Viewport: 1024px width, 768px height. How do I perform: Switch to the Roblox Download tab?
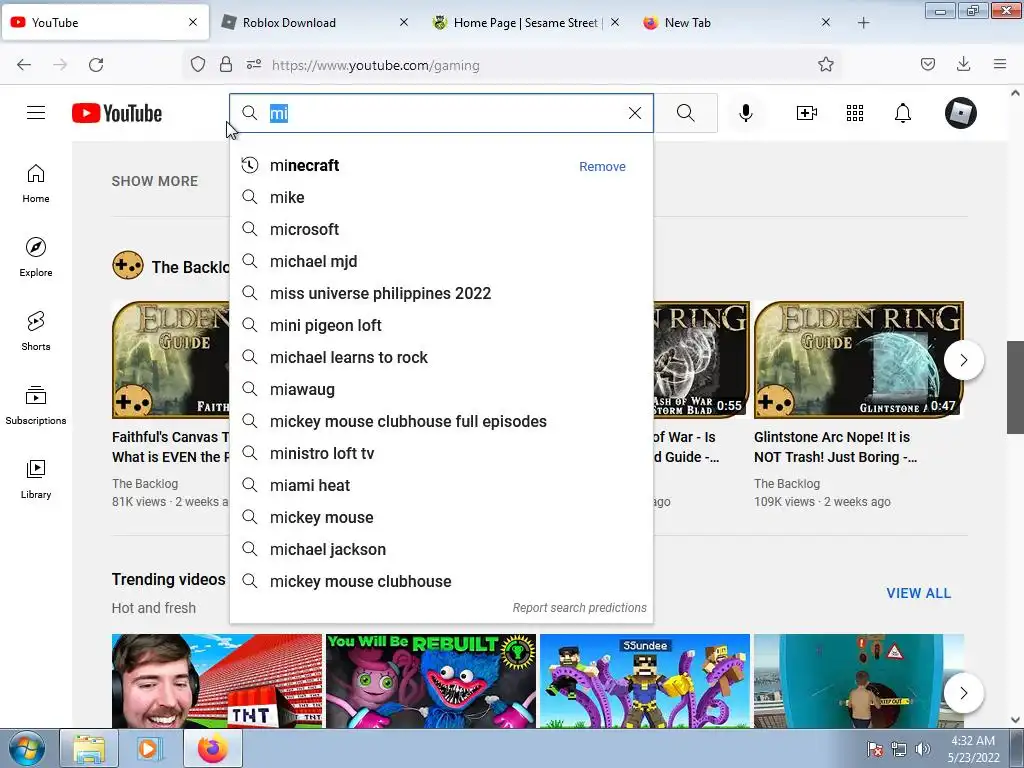(x=289, y=23)
